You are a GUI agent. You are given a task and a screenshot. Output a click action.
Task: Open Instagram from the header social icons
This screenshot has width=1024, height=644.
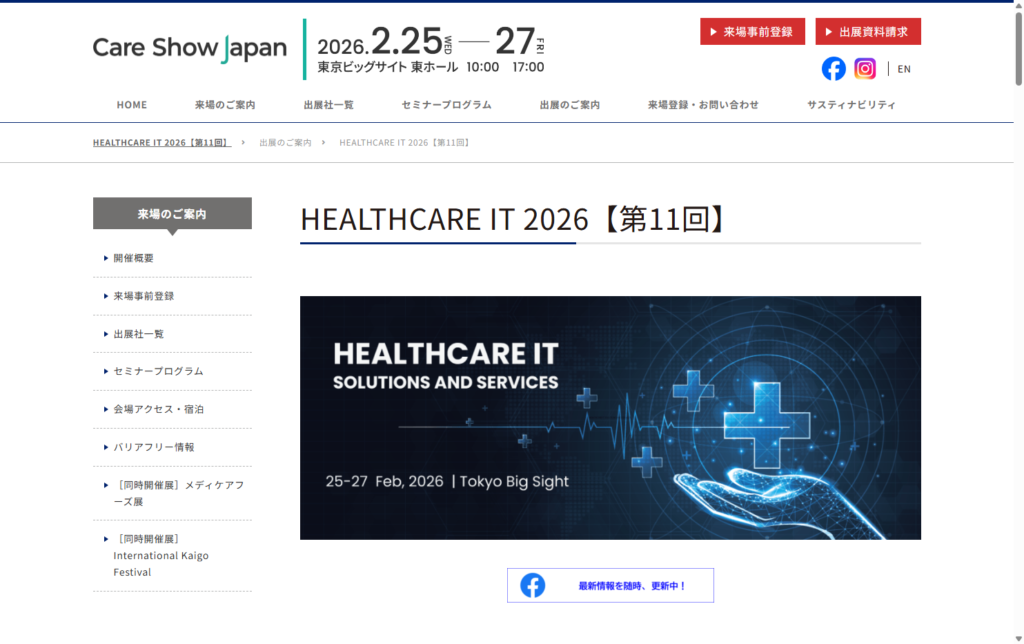click(865, 68)
